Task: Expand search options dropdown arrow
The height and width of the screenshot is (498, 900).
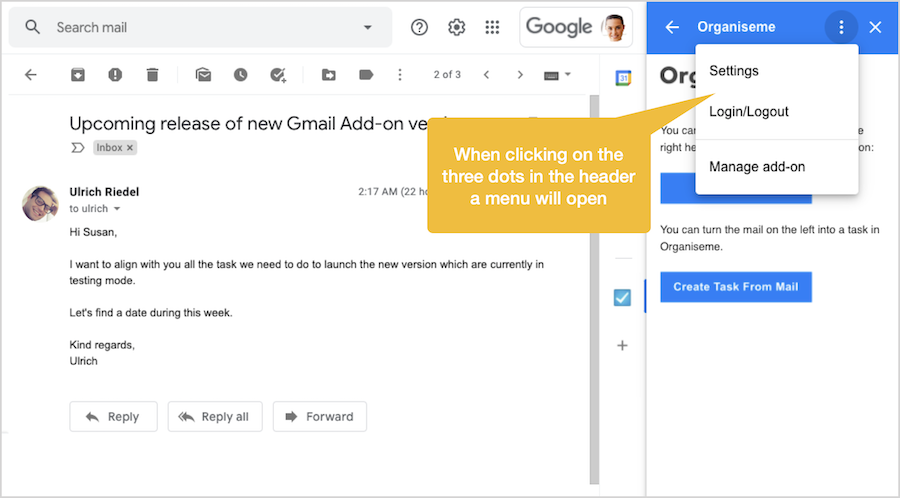Action: tap(367, 27)
